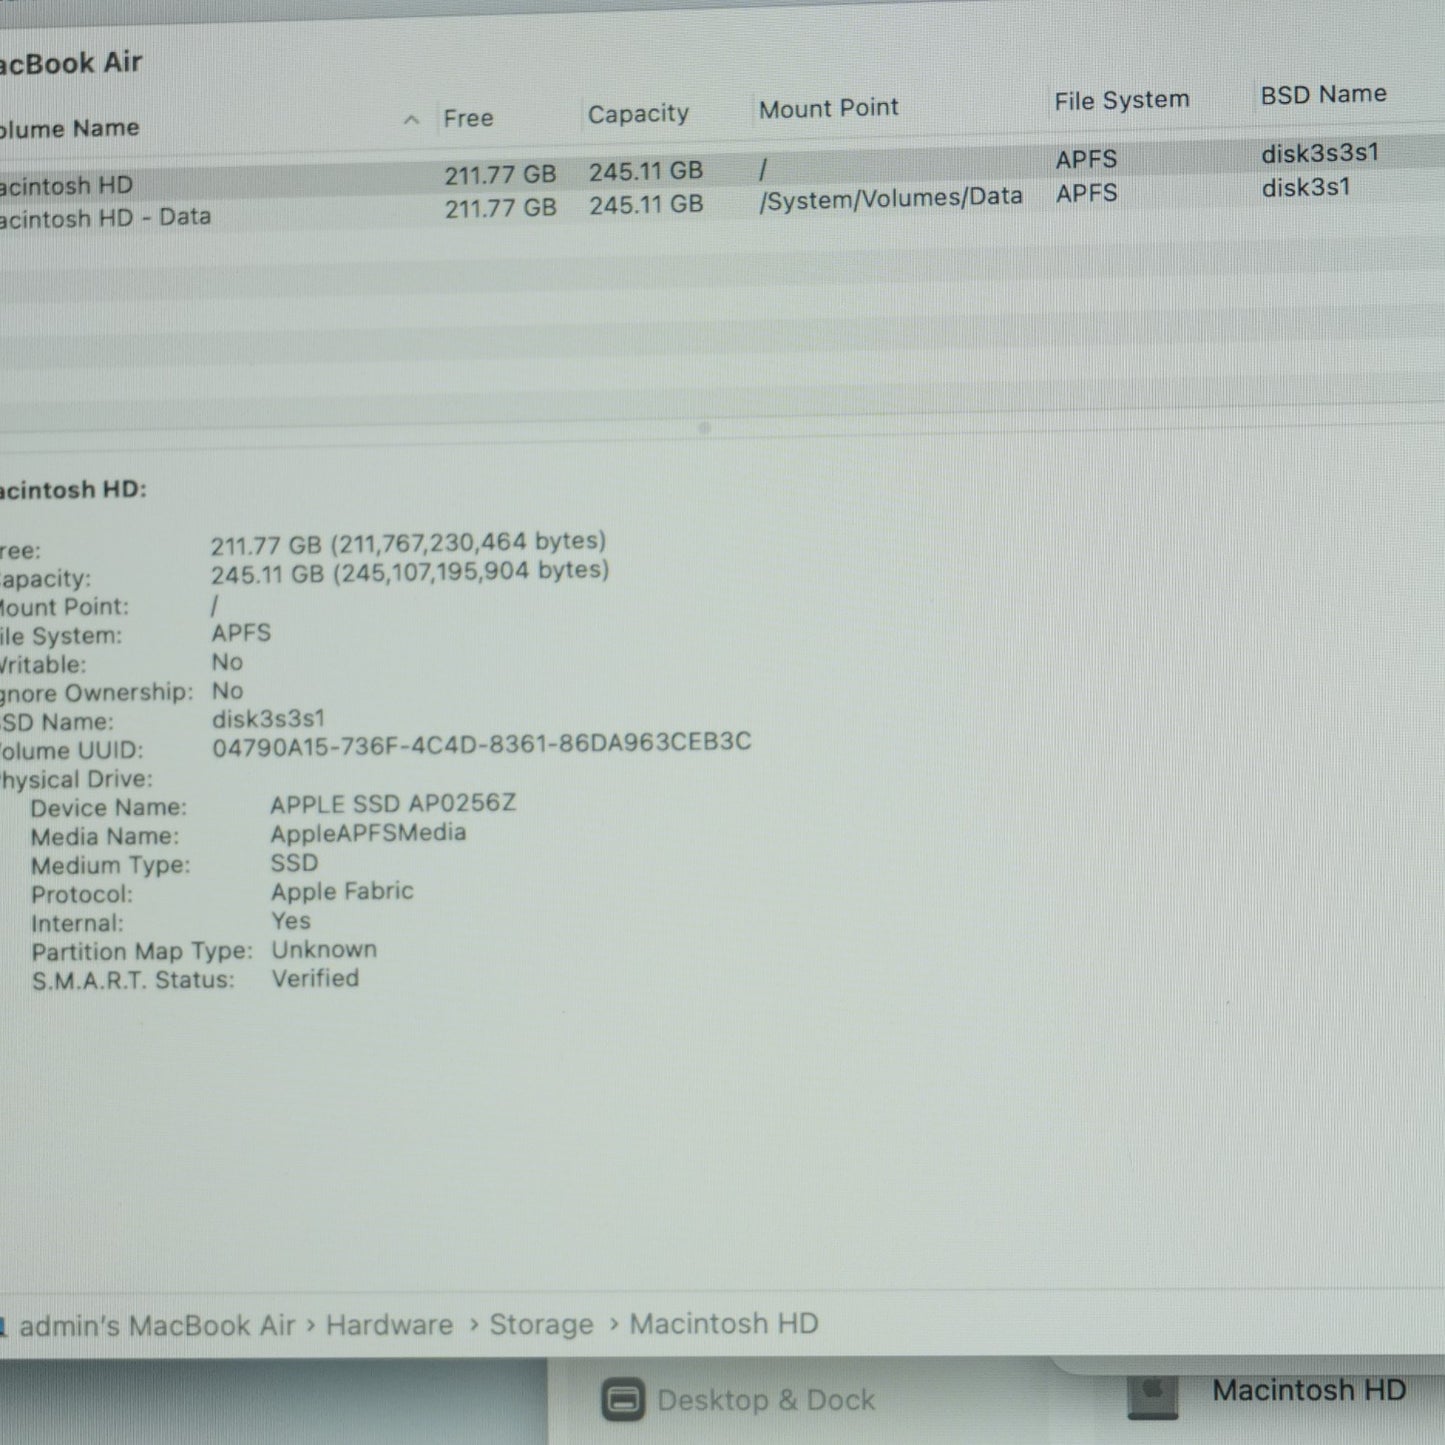Click the Partition Map Type Unknown value

(x=324, y=949)
